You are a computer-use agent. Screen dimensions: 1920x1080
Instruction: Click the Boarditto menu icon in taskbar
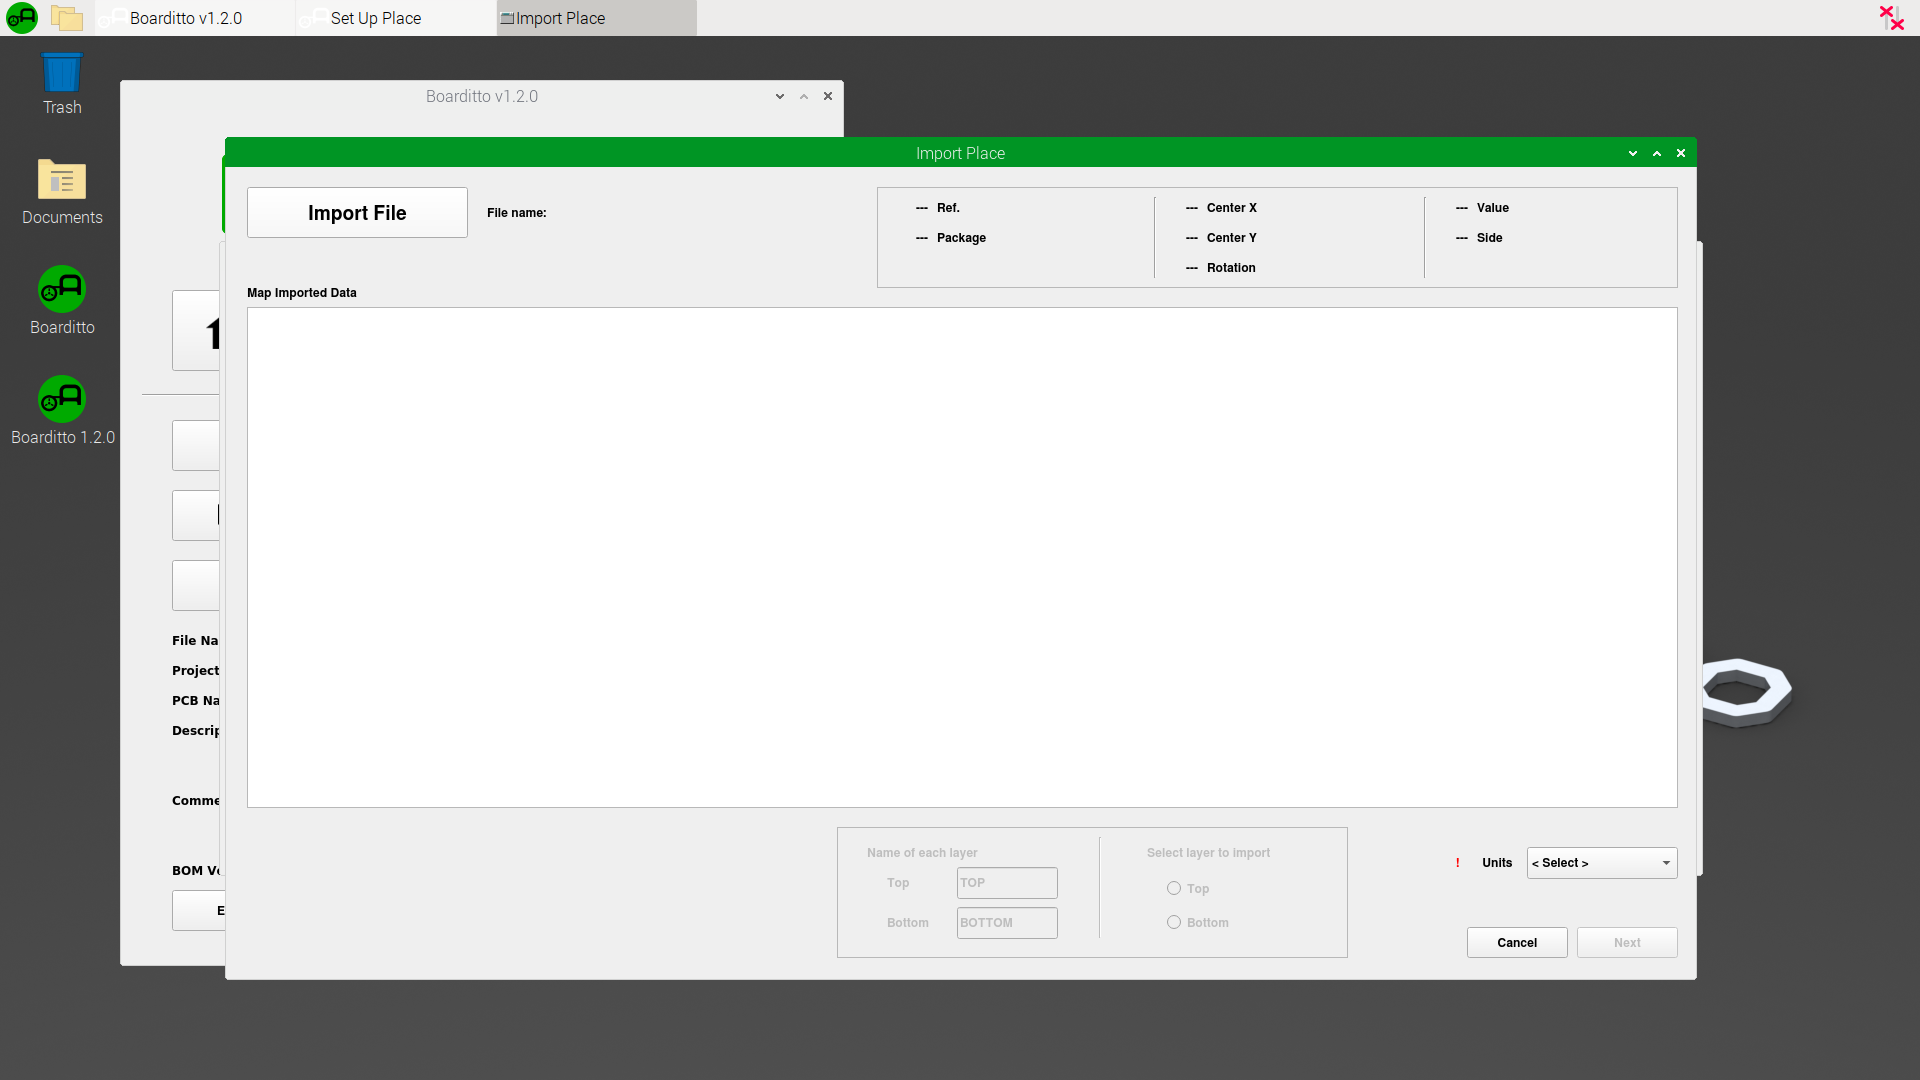tap(21, 18)
